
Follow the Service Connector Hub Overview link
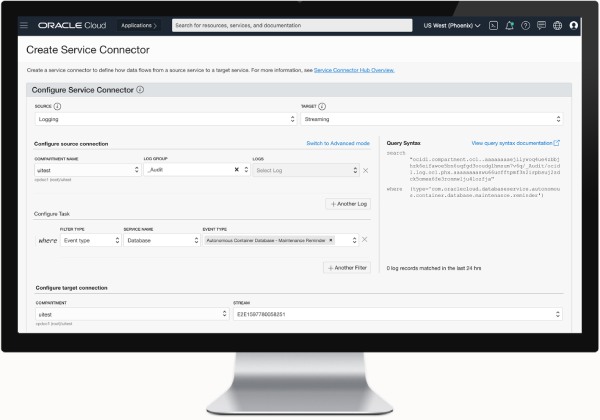coord(354,70)
